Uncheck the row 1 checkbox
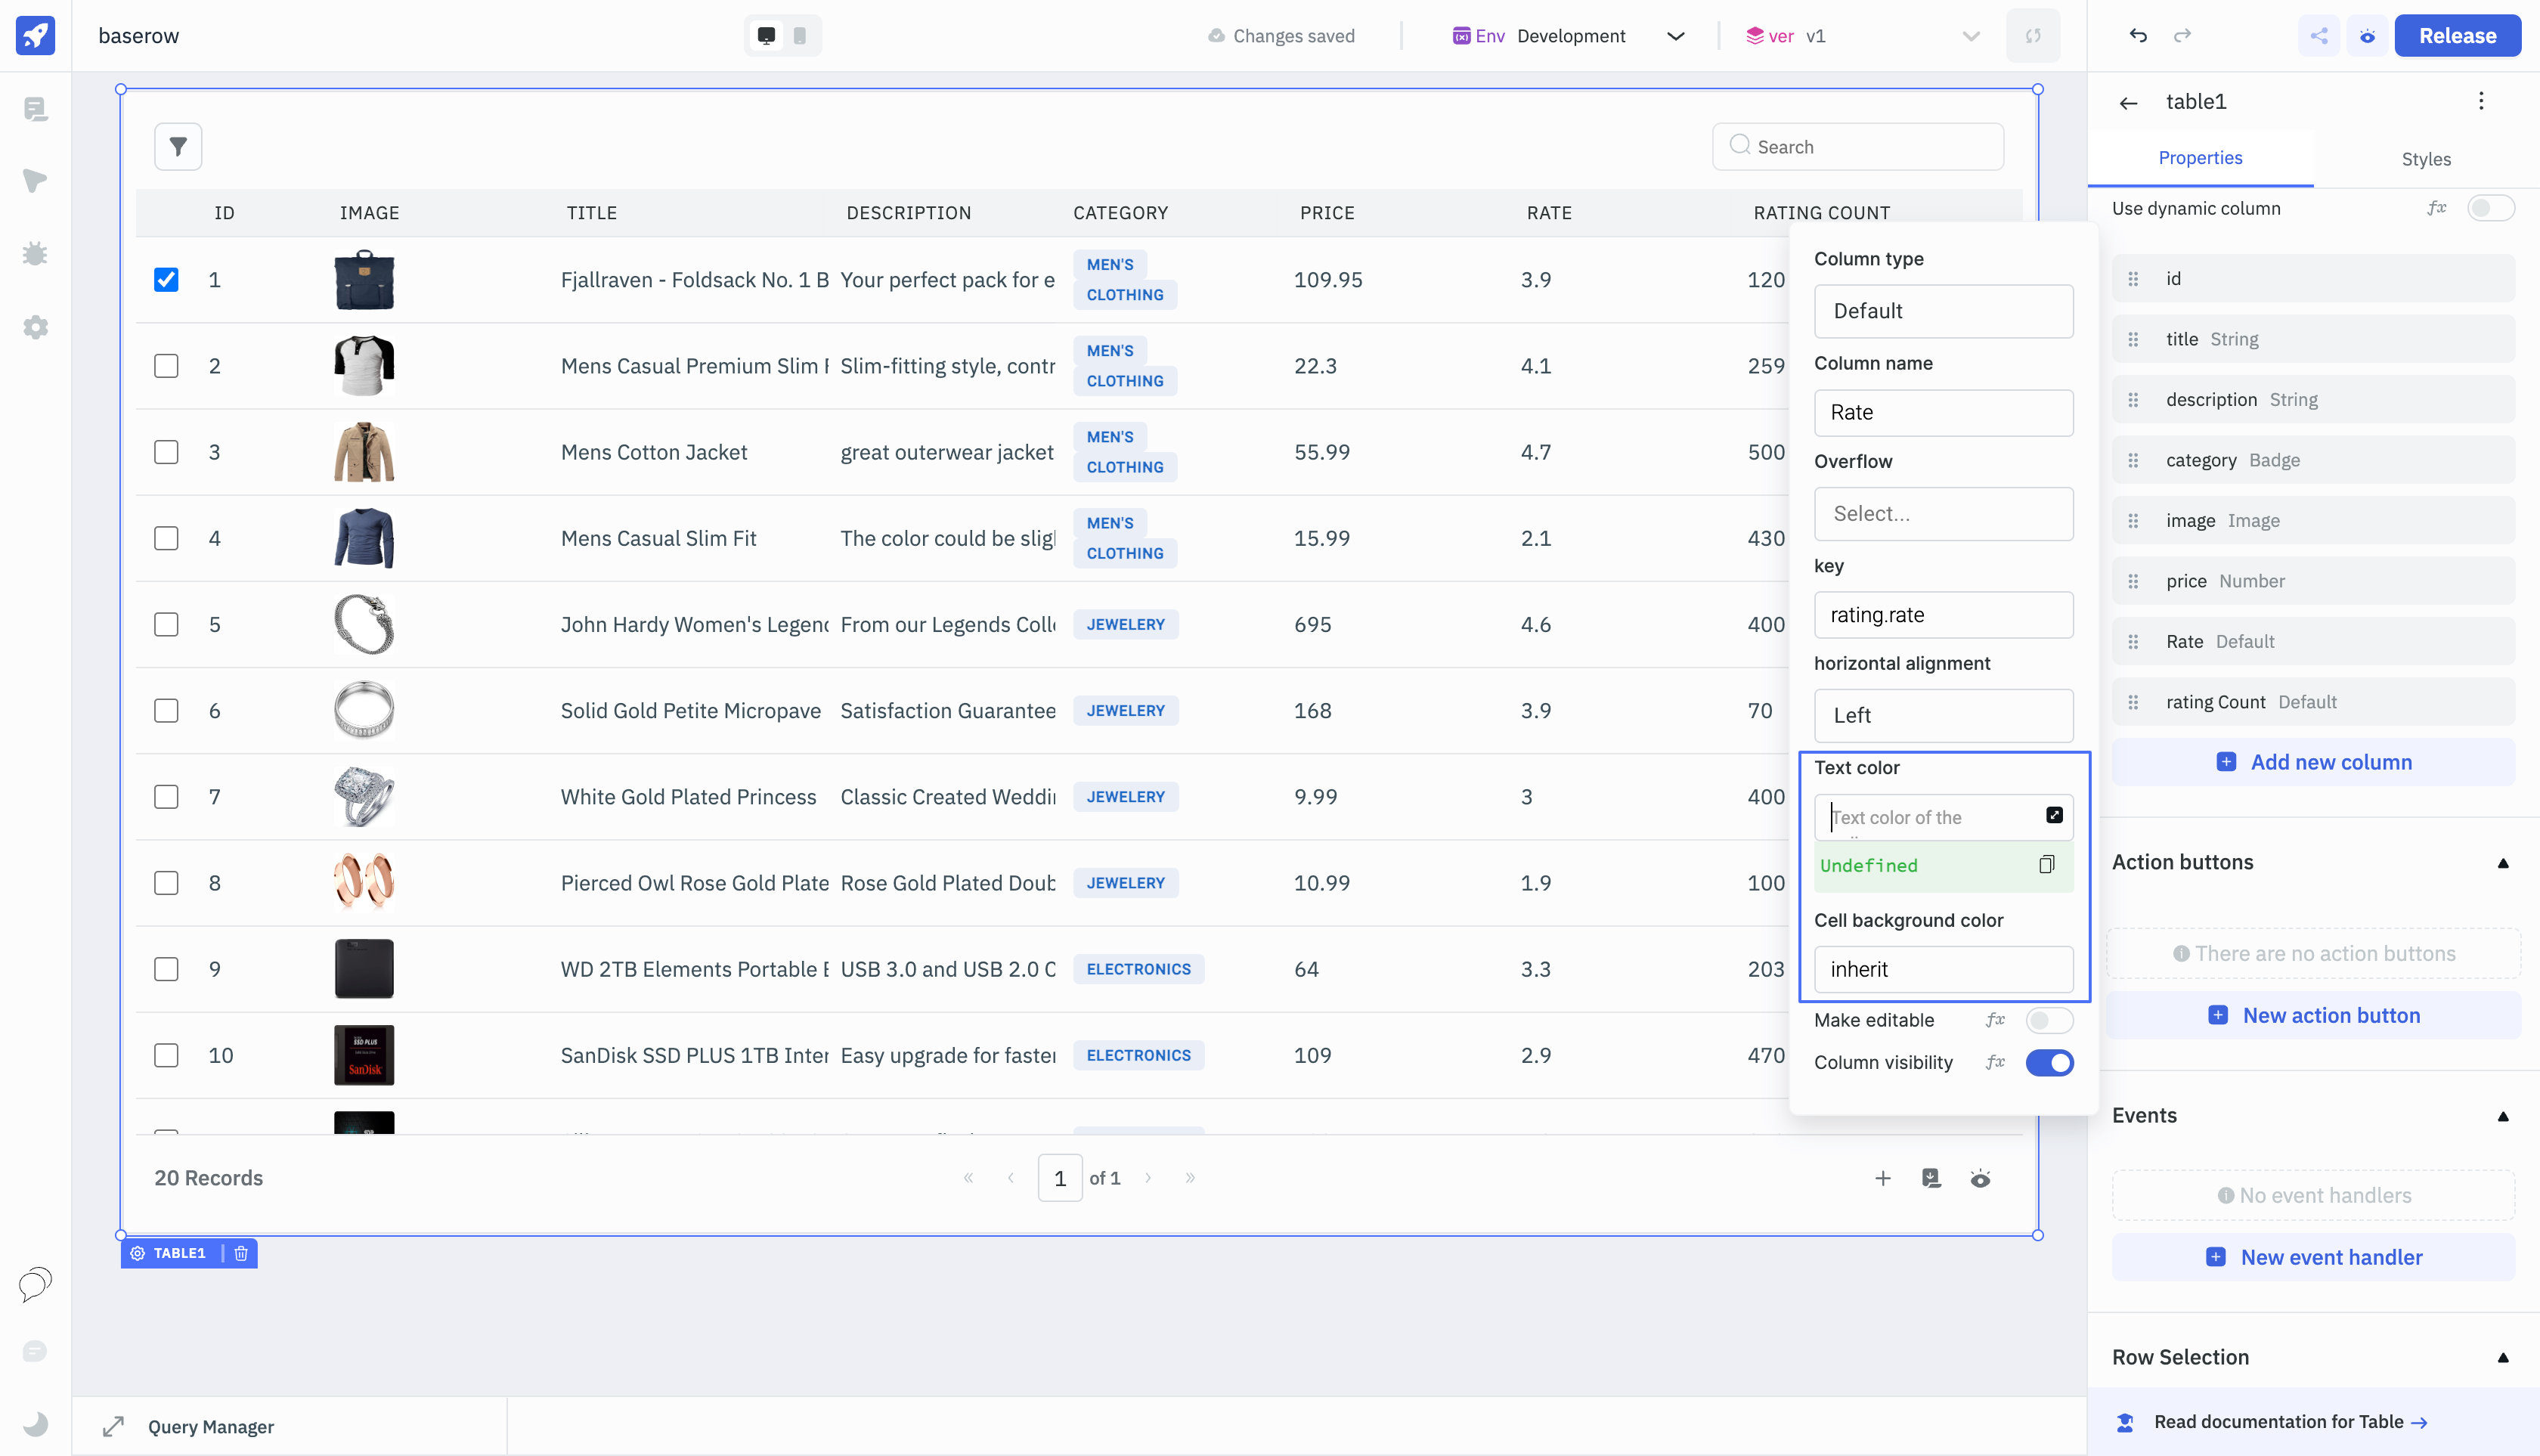 pos(166,280)
